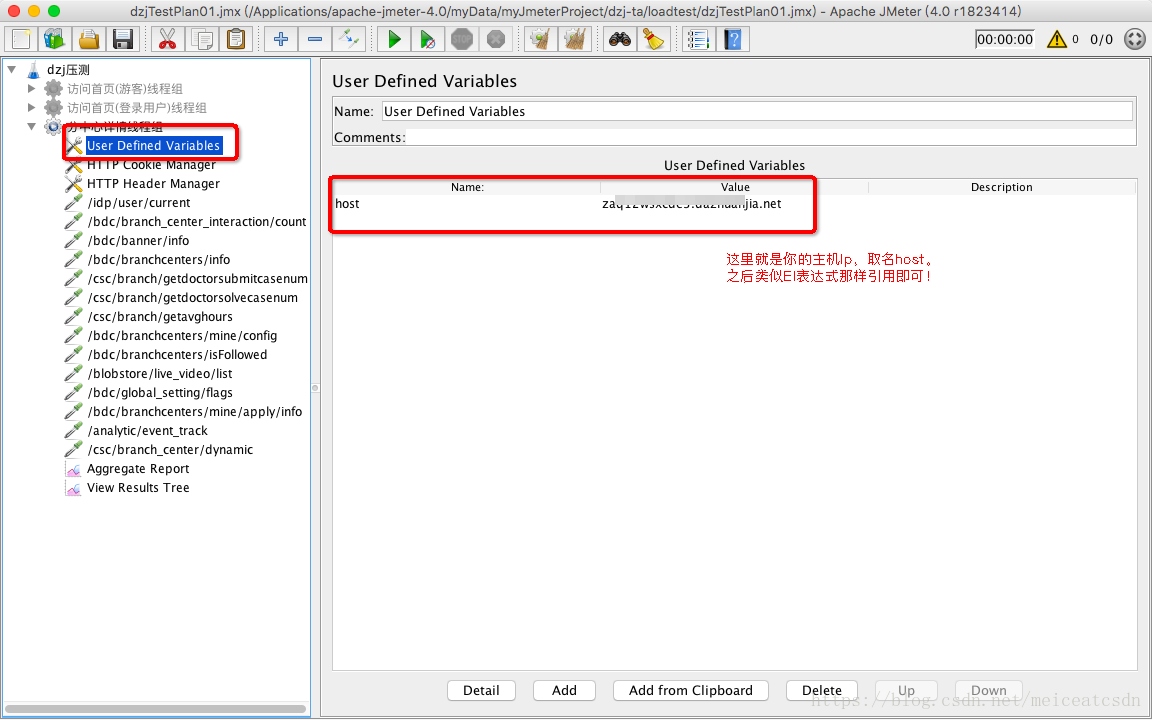Select User Defined Variables tree item
The image size is (1152, 720).
(x=154, y=145)
